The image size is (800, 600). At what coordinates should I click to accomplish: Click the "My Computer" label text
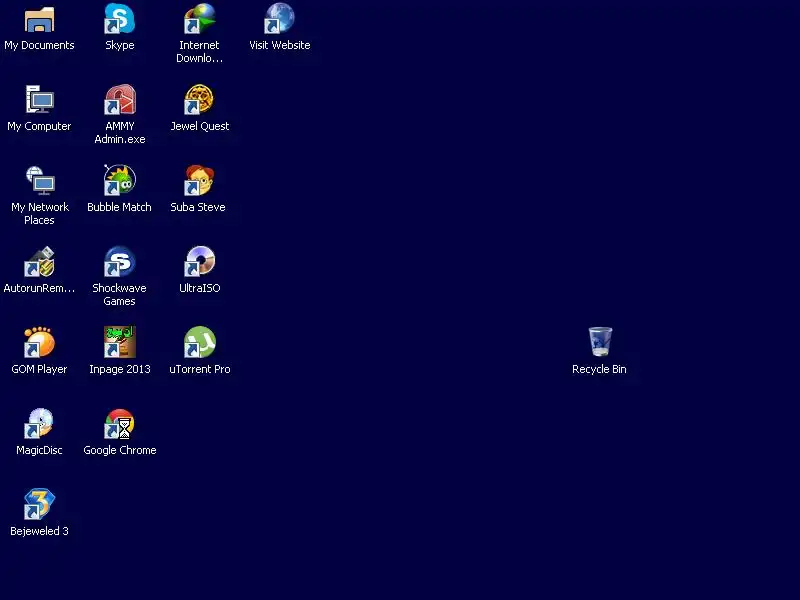tap(39, 127)
